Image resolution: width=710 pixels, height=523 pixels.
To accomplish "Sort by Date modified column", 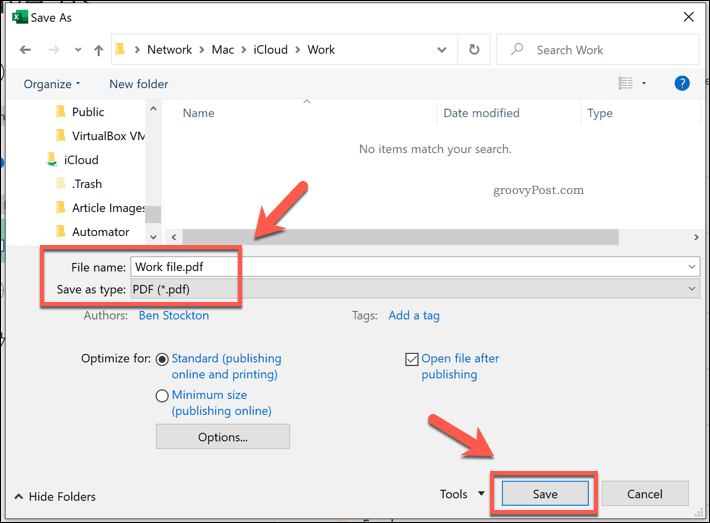I will (x=481, y=113).
